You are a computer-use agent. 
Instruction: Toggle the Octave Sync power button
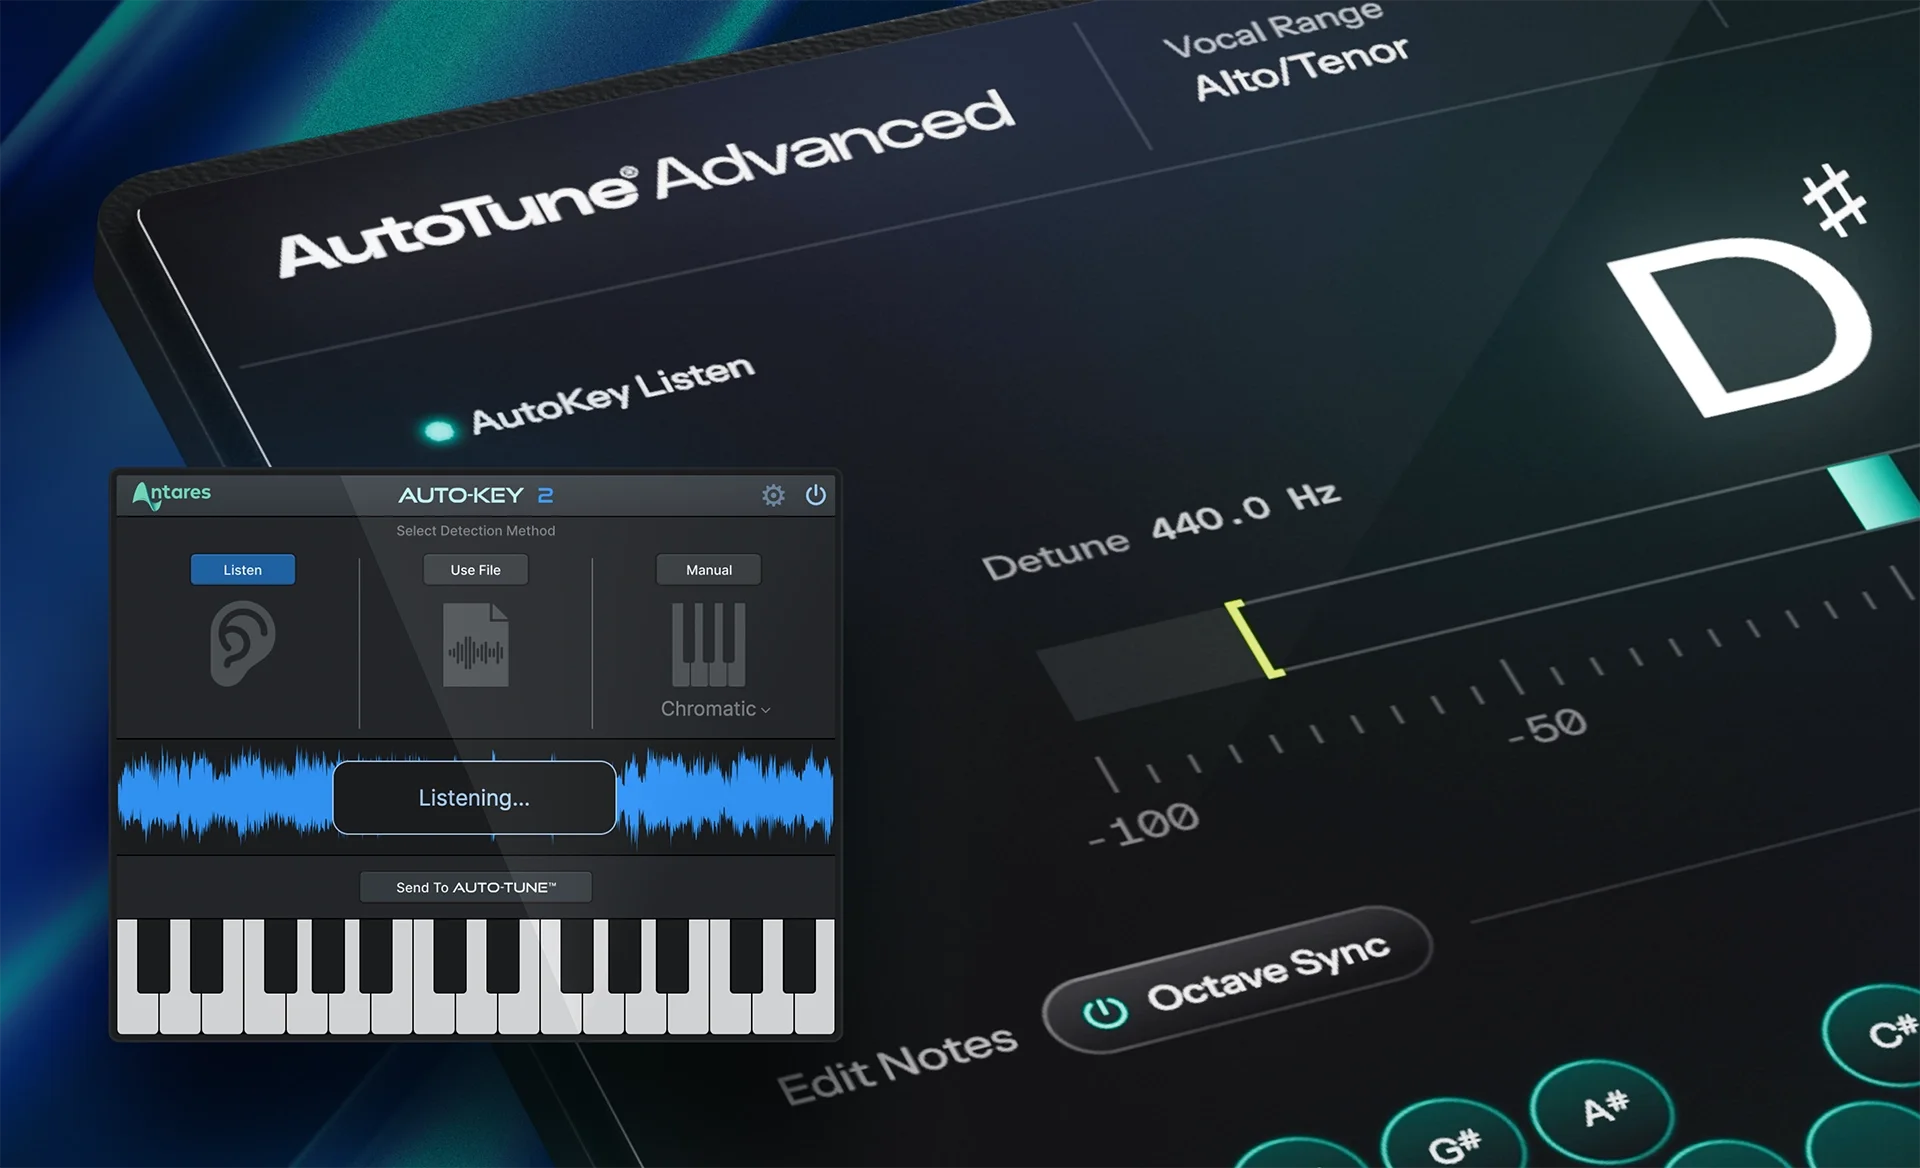(x=1105, y=1012)
